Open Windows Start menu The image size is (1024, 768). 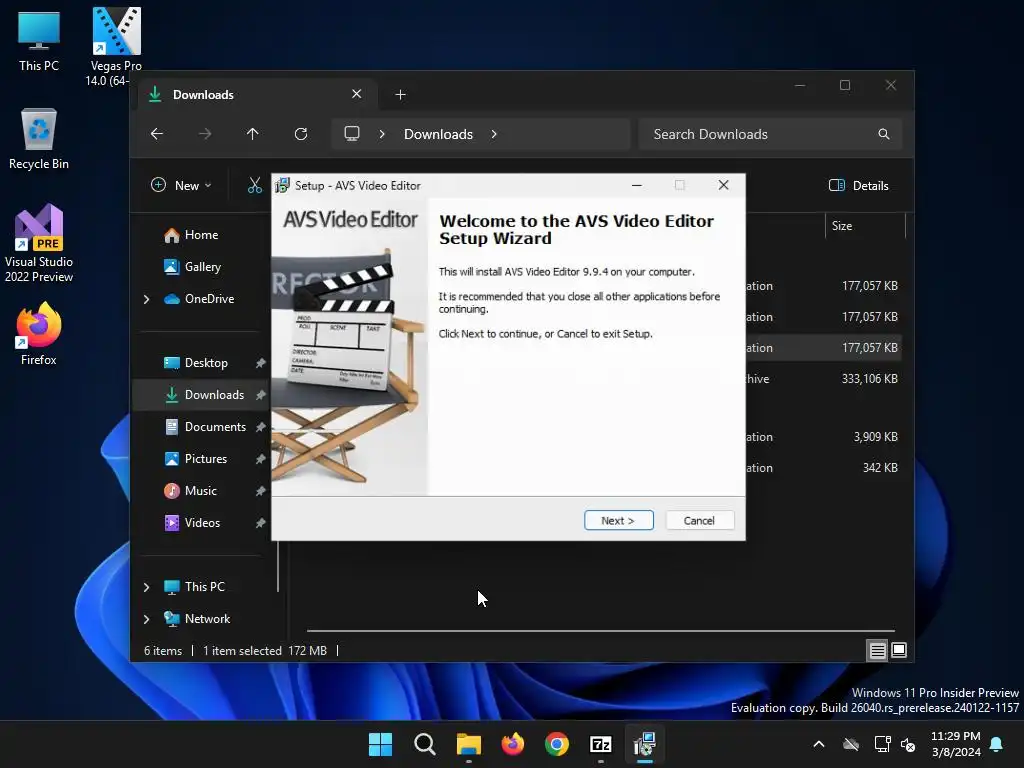[381, 744]
